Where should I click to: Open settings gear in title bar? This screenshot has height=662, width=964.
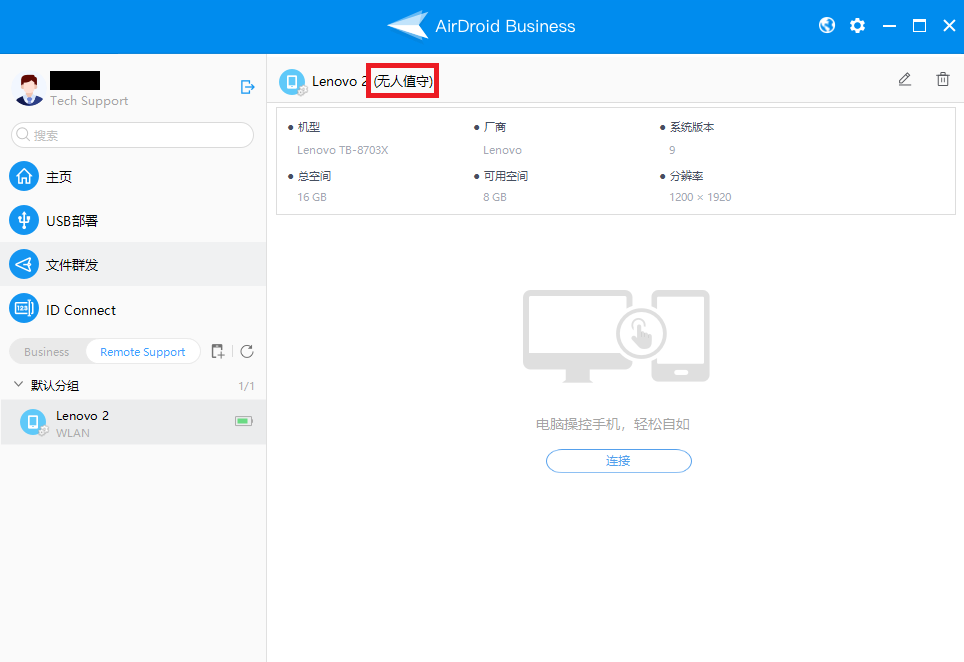coord(858,25)
